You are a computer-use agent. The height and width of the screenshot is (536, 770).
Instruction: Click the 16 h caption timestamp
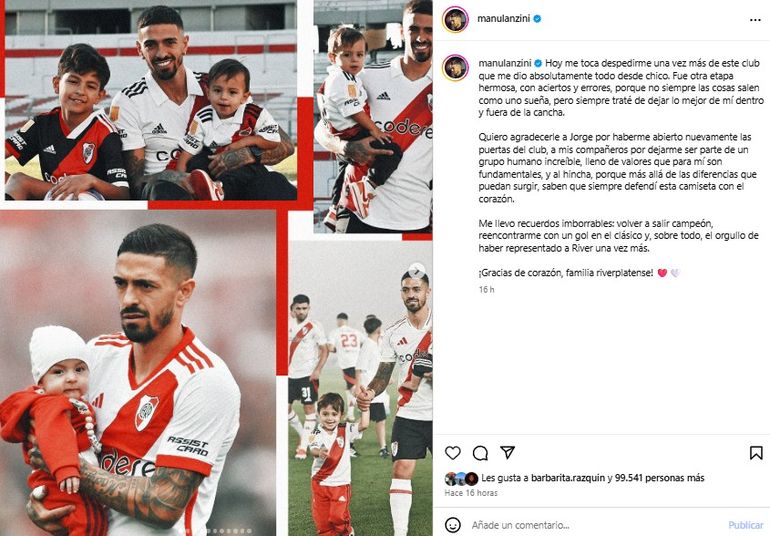click(486, 290)
